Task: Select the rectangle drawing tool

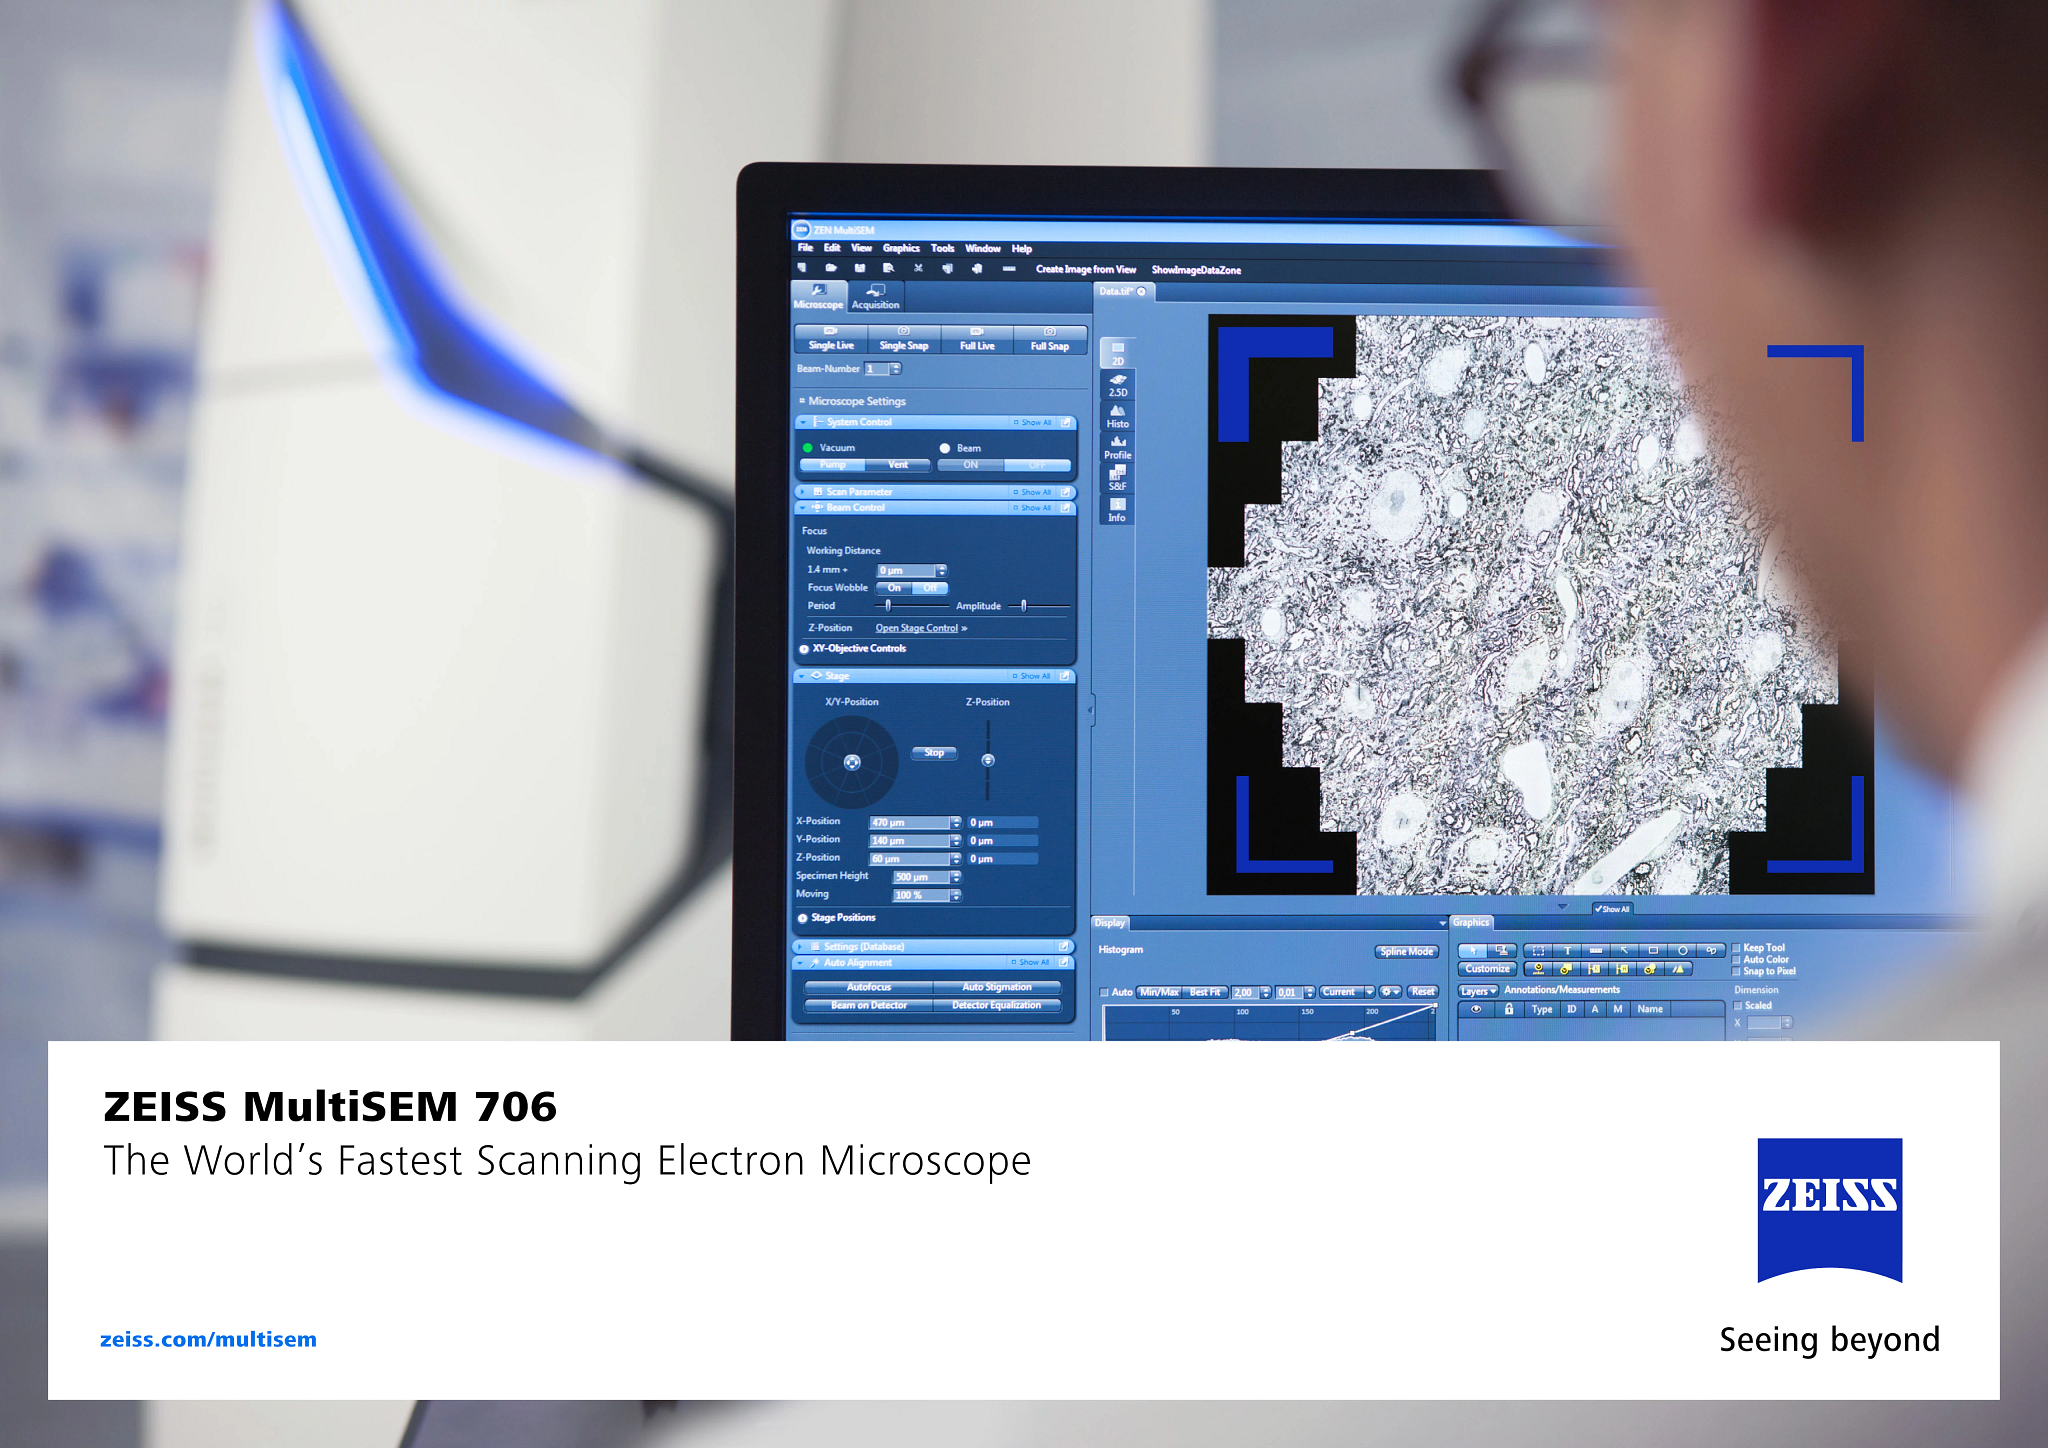Action: pos(1654,950)
